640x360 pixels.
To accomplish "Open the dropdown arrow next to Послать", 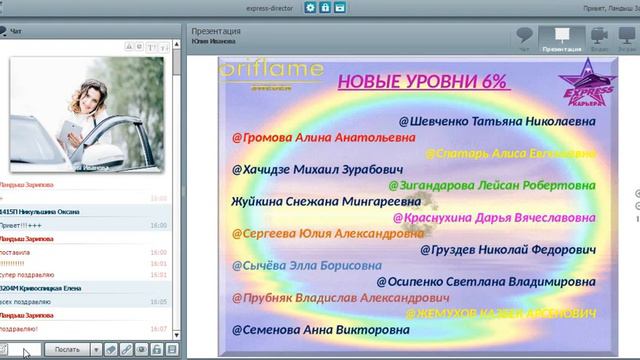I will pyautogui.click(x=96, y=349).
